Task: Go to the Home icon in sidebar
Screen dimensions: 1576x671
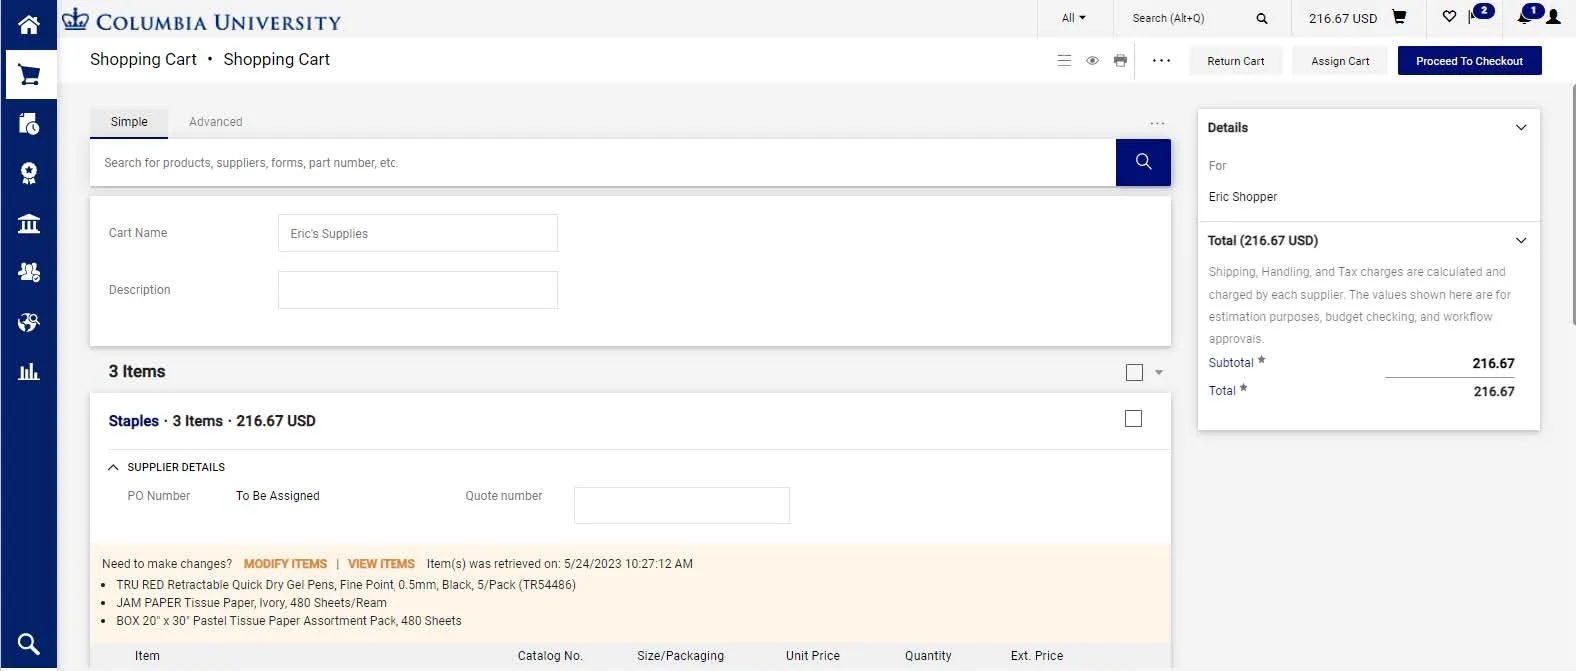Action: pyautogui.click(x=29, y=25)
